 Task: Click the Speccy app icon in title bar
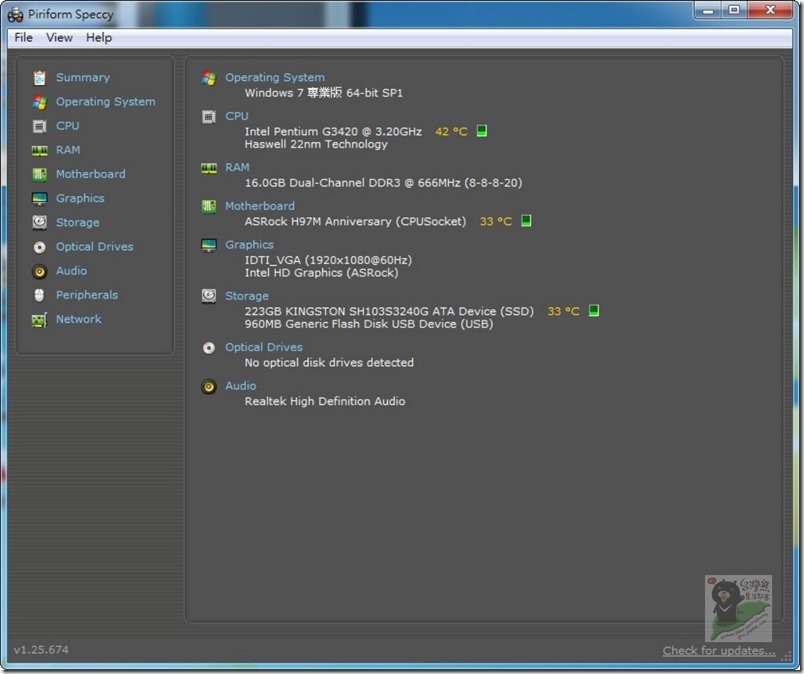tap(15, 14)
